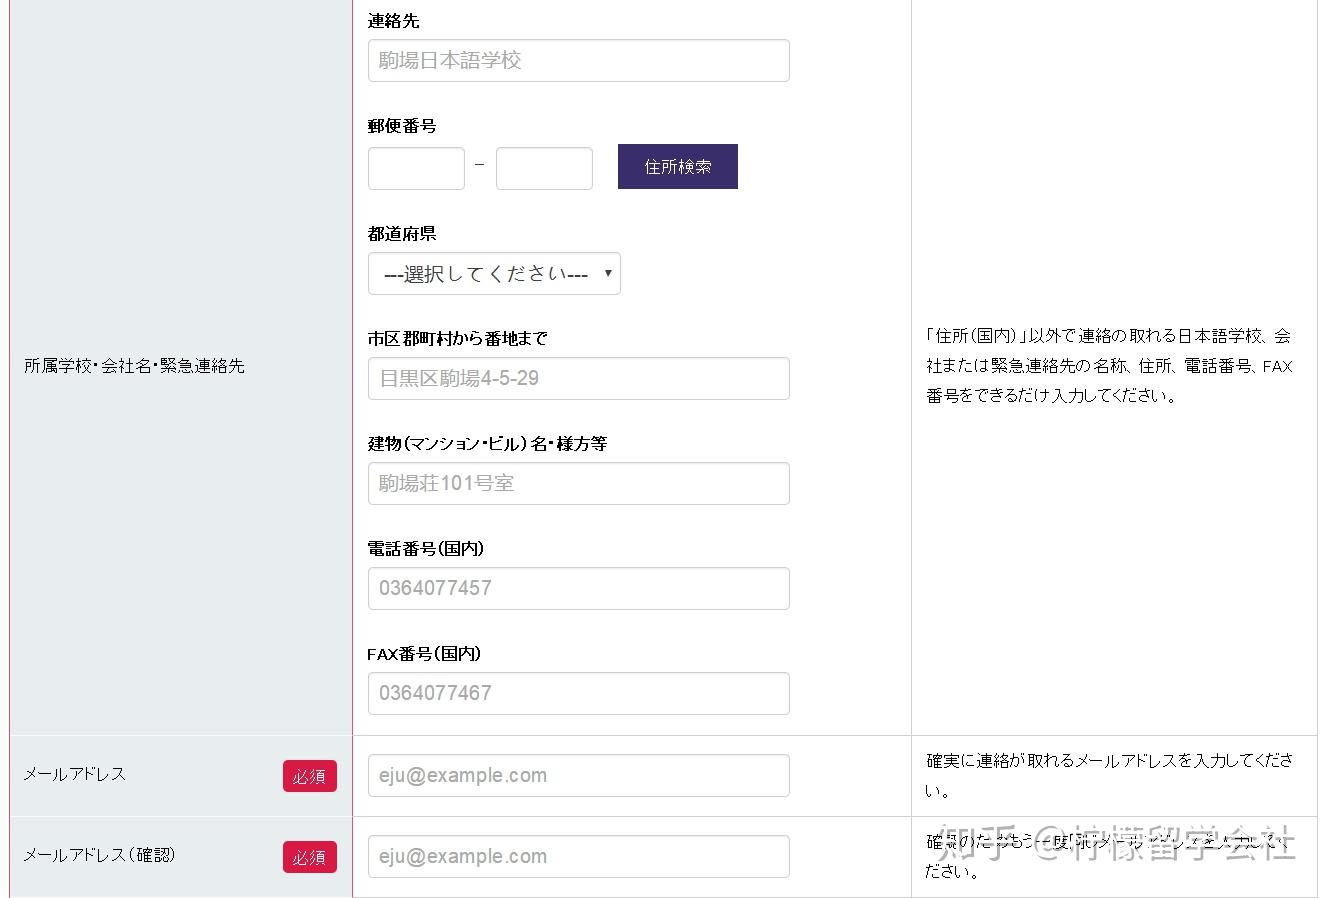
Task: Click the 電話番号（国内） phone number field
Action: (x=578, y=588)
